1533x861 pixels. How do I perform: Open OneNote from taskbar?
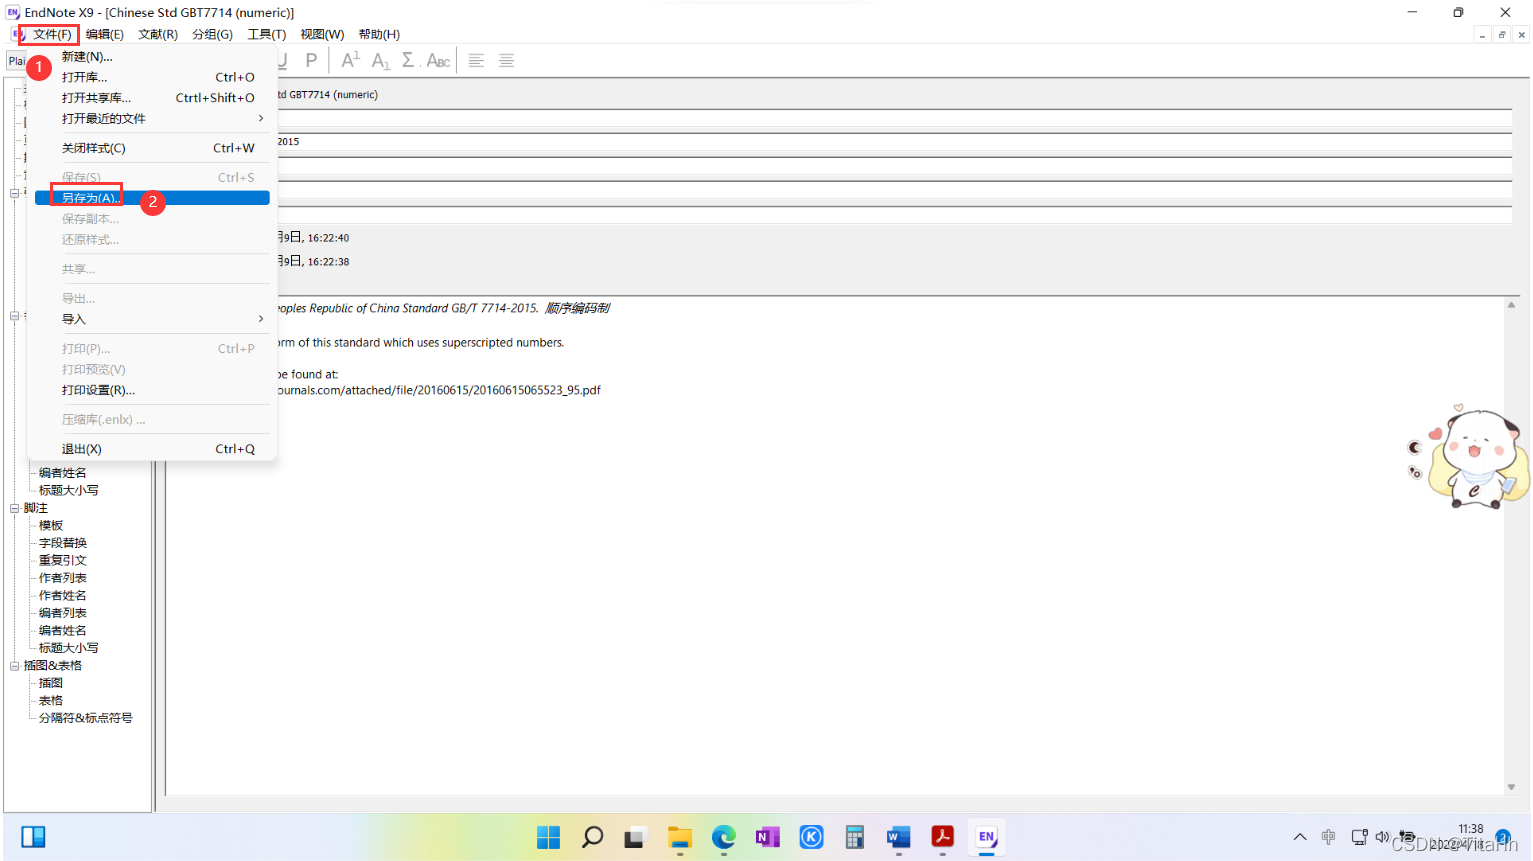[767, 837]
